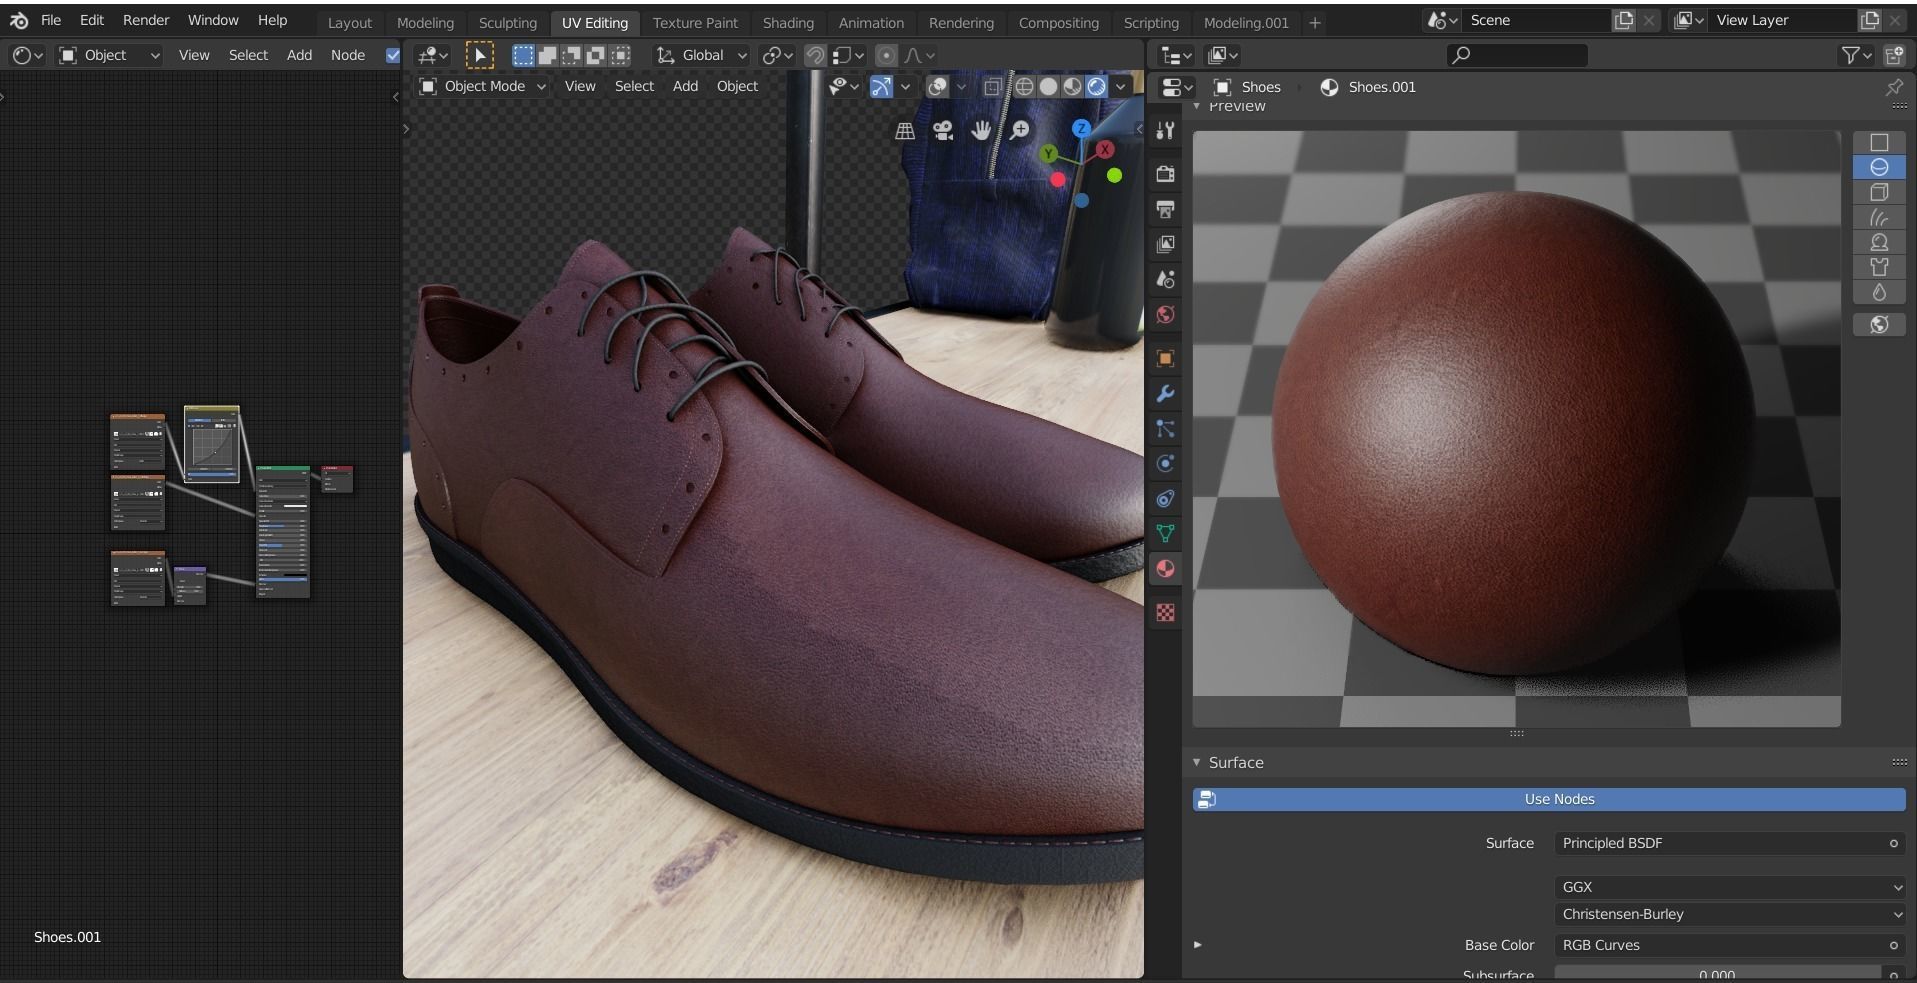Click the properties search field
This screenshot has width=1917, height=983.
point(1516,55)
